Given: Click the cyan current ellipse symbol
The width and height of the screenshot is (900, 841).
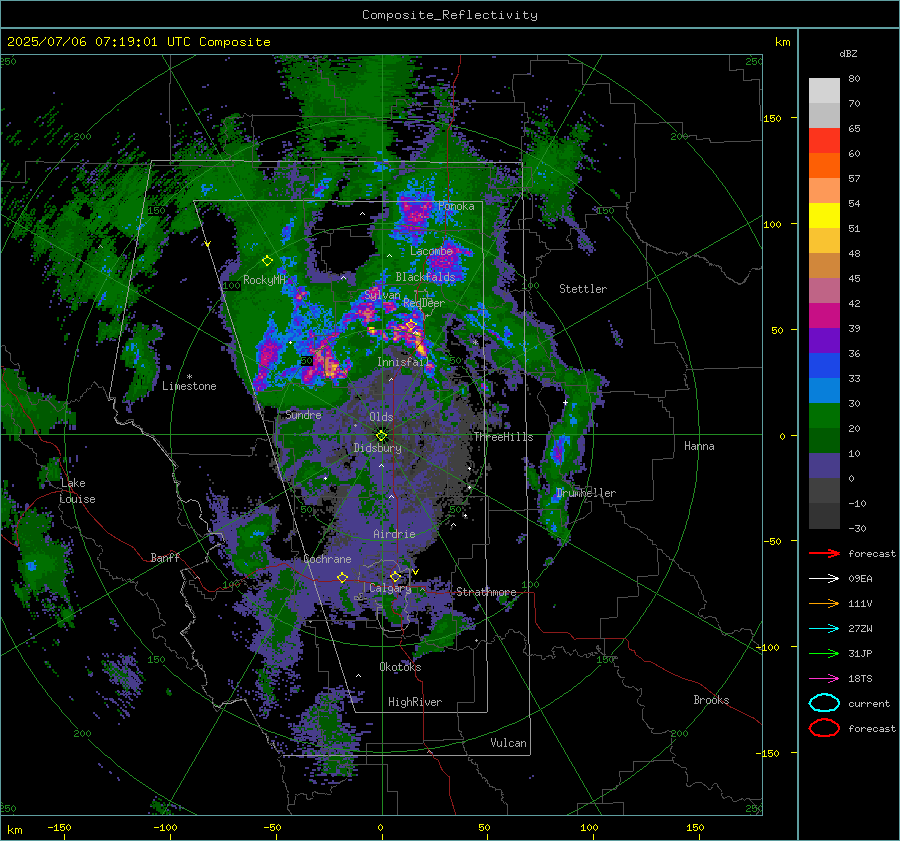Looking at the screenshot, I should (x=824, y=703).
